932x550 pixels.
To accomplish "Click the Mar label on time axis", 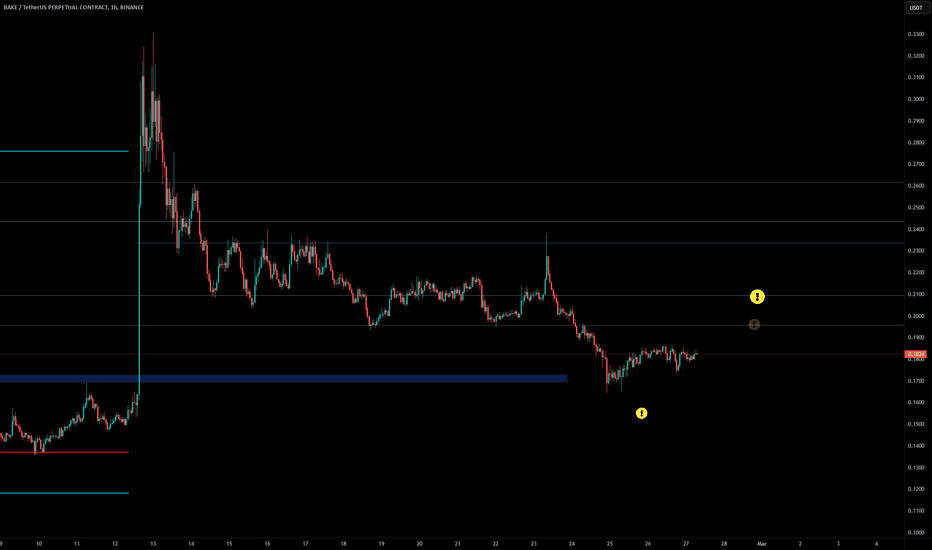I will pos(762,543).
